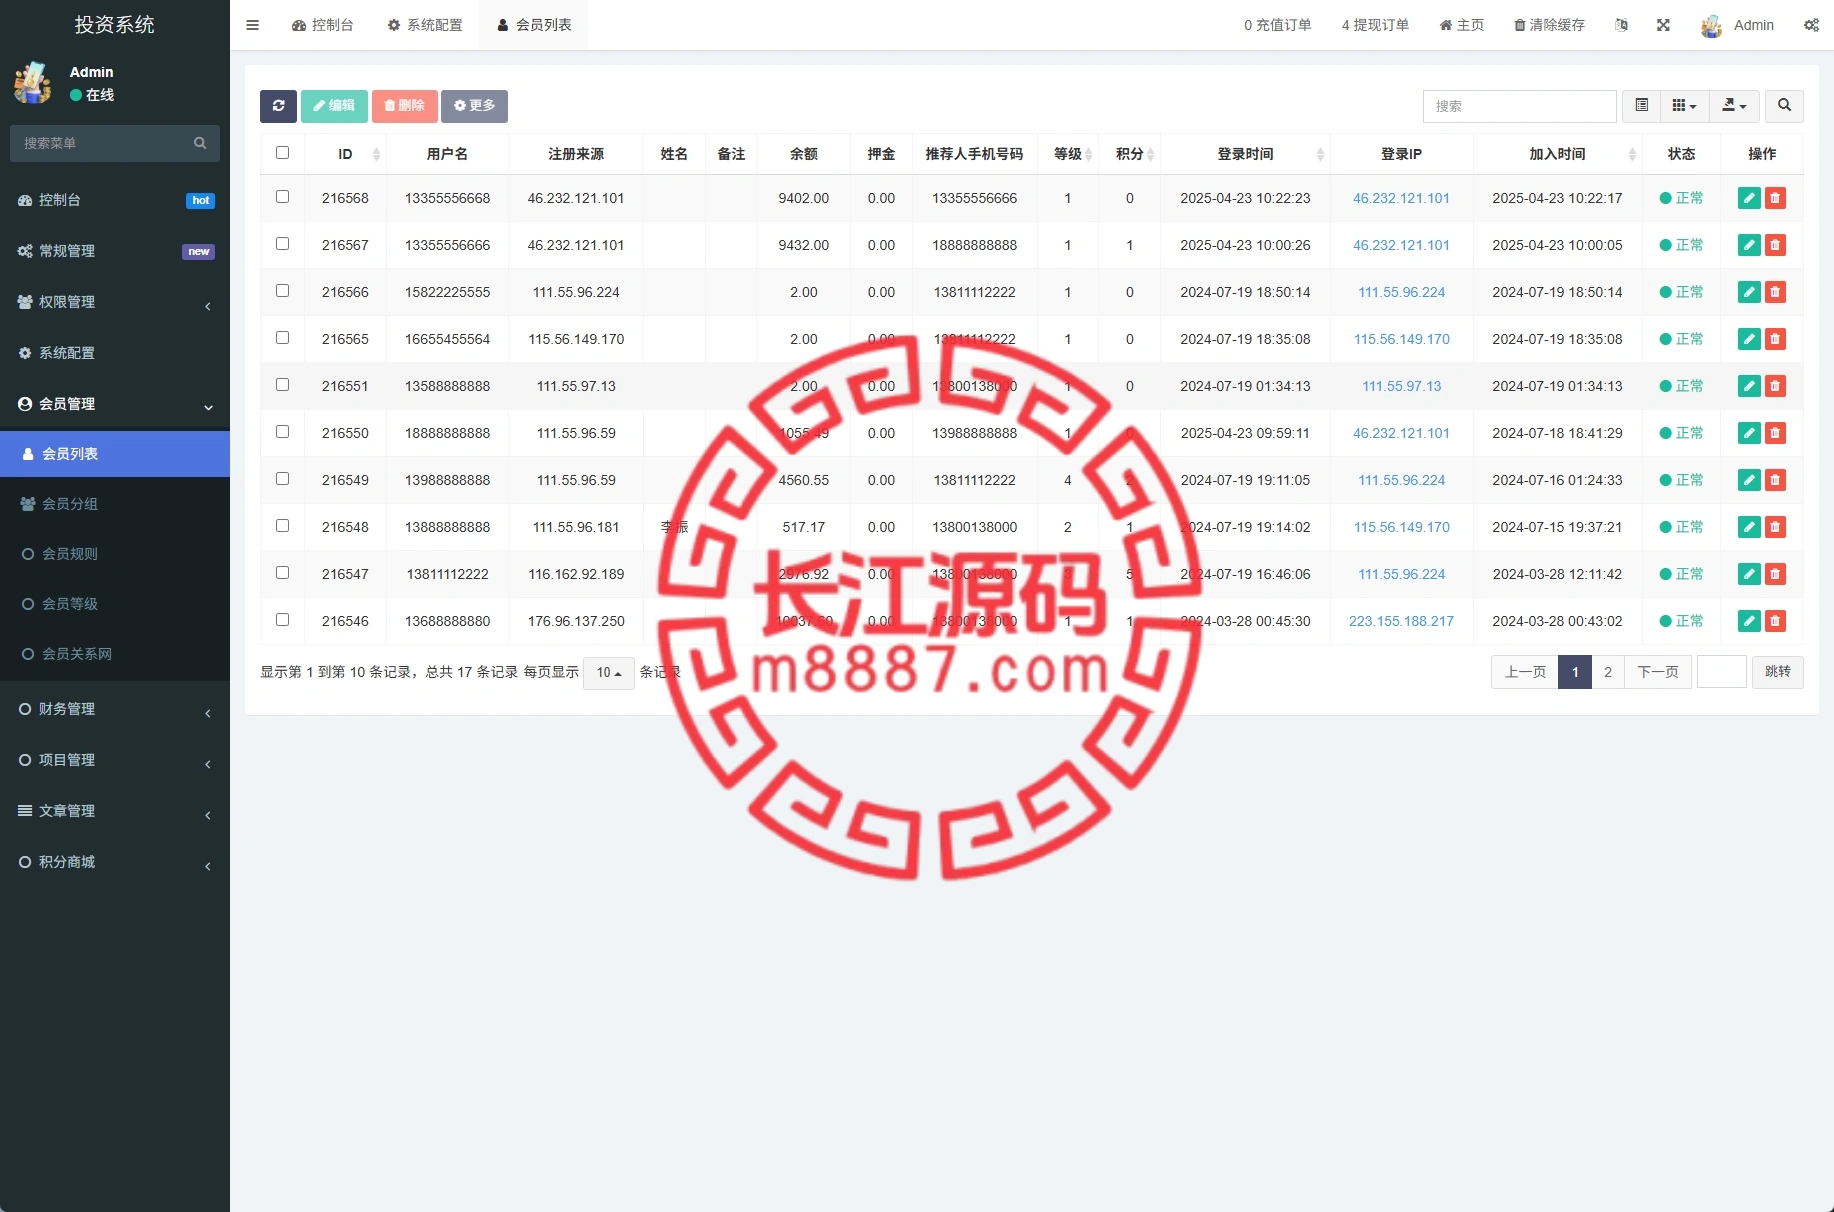This screenshot has width=1834, height=1212.
Task: Expand the 文章管理 sidebar menu
Action: (115, 811)
